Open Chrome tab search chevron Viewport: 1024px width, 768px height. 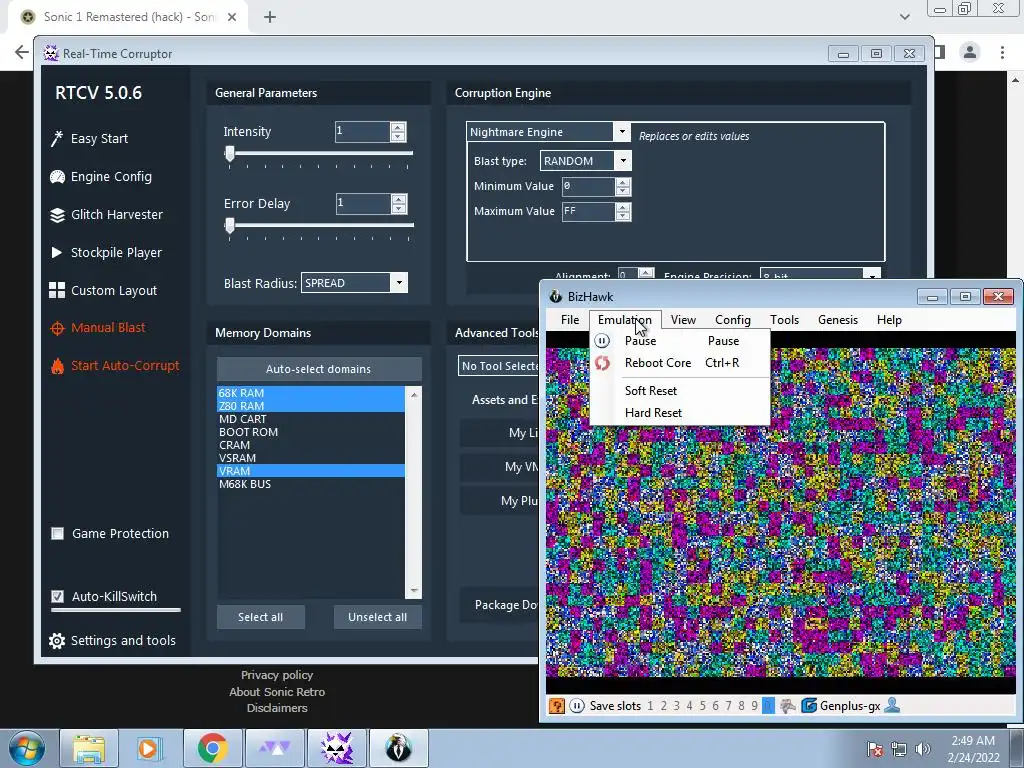pyautogui.click(x=904, y=17)
